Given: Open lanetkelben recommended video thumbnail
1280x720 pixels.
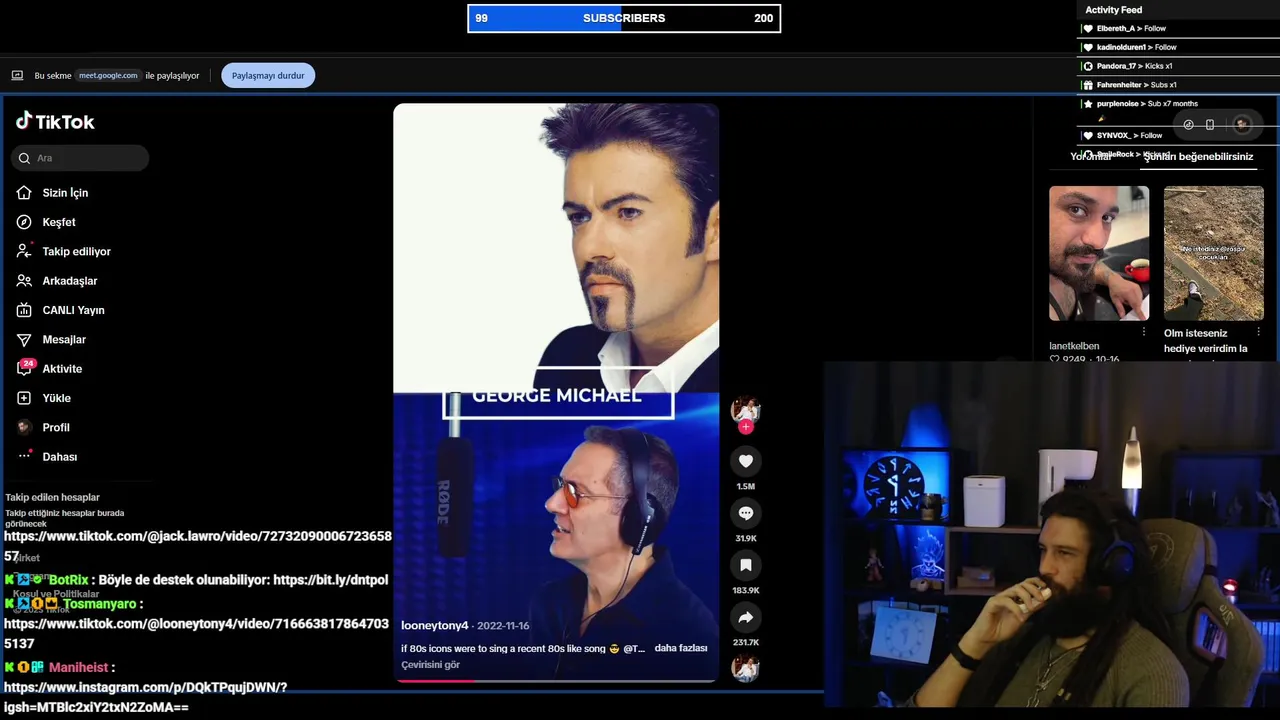Looking at the screenshot, I should [x=1099, y=253].
